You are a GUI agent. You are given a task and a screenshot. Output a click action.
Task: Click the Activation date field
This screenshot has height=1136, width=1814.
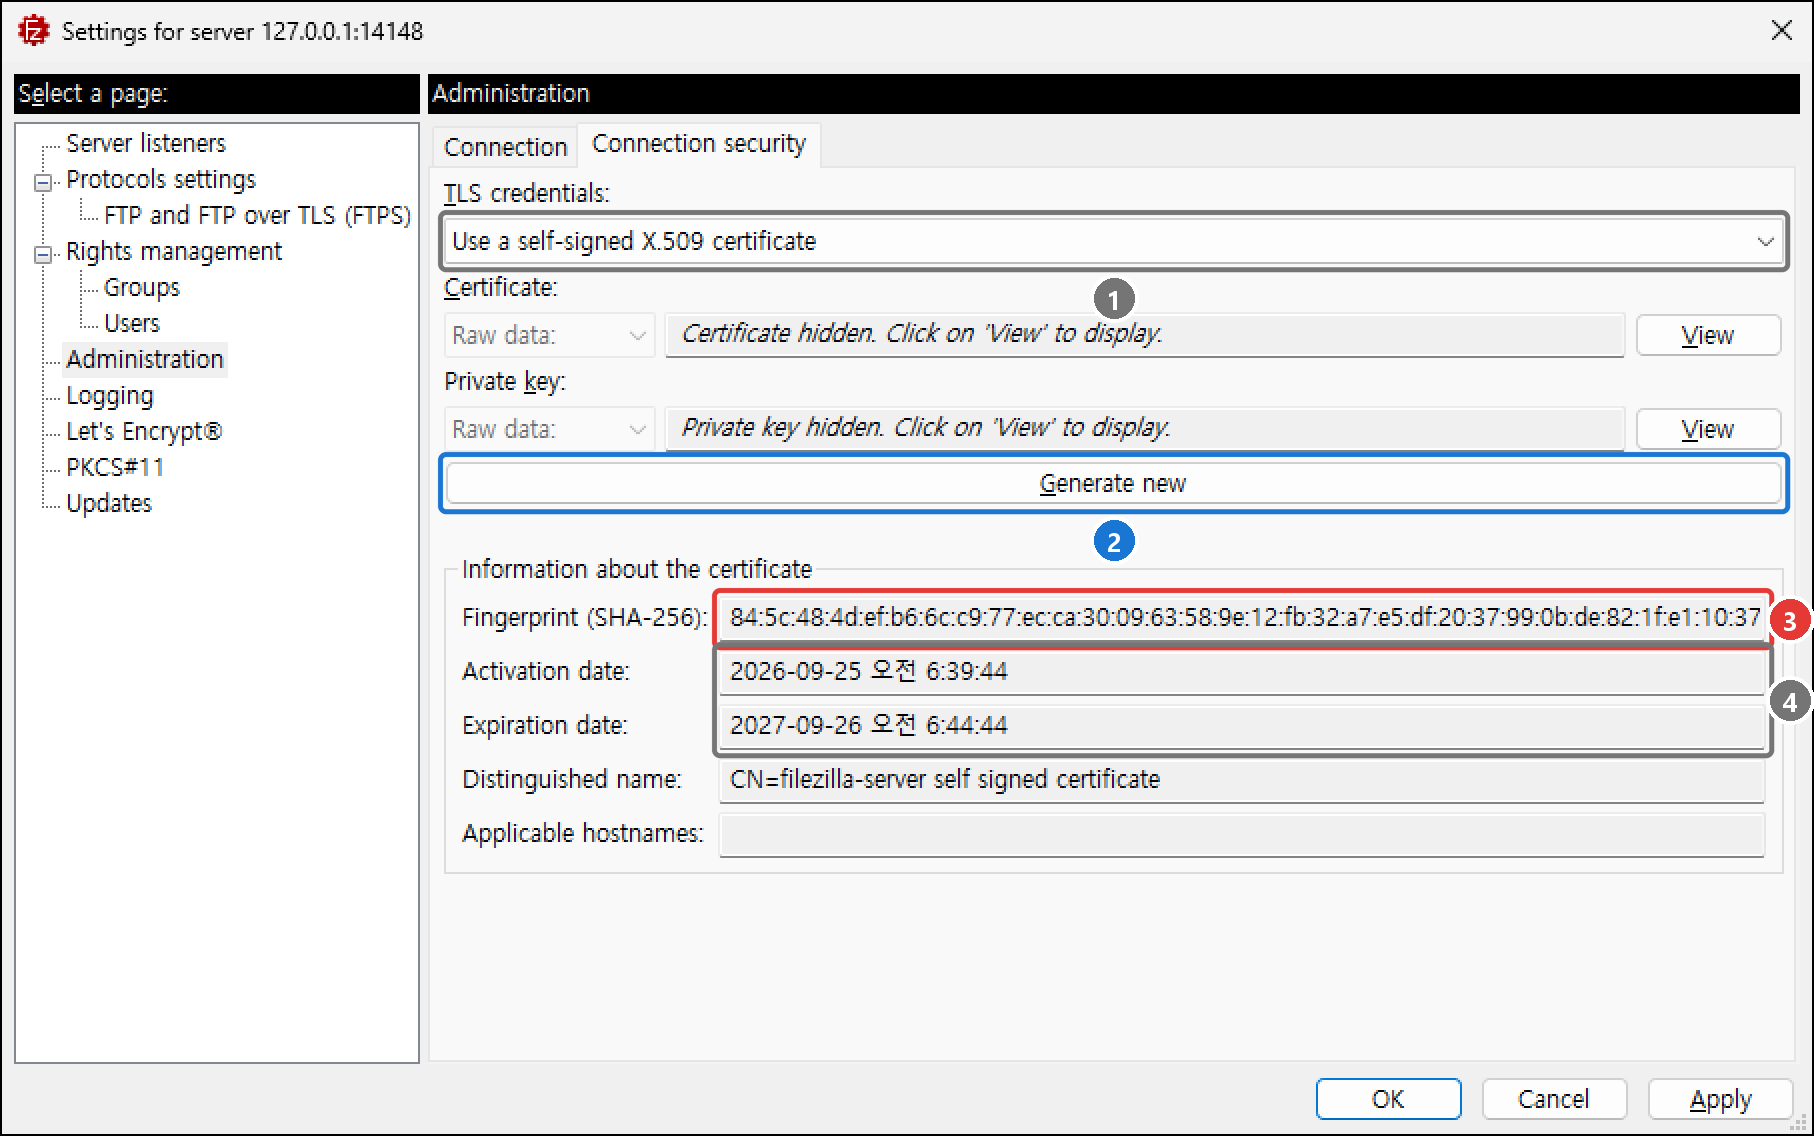pyautogui.click(x=1242, y=671)
